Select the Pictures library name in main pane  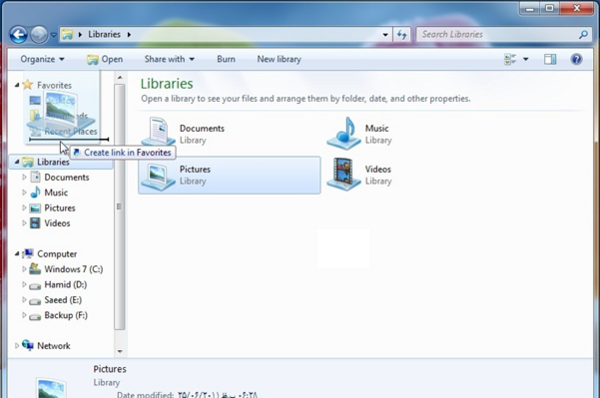pyautogui.click(x=195, y=170)
